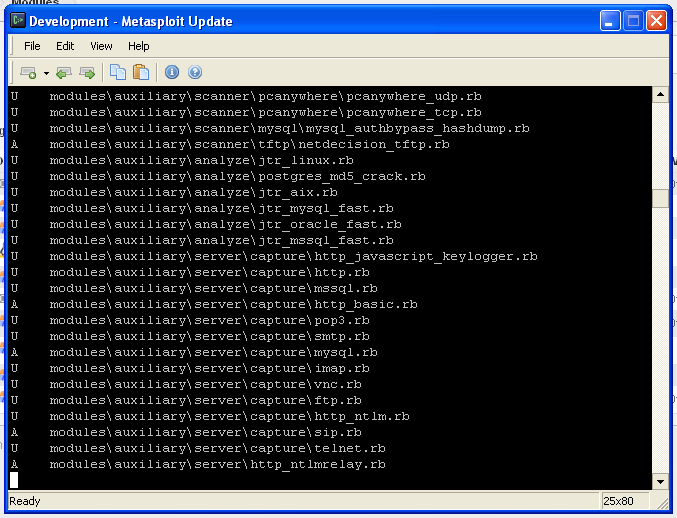Click the line capture\mysql.rb
The image size is (677, 518).
coord(194,352)
